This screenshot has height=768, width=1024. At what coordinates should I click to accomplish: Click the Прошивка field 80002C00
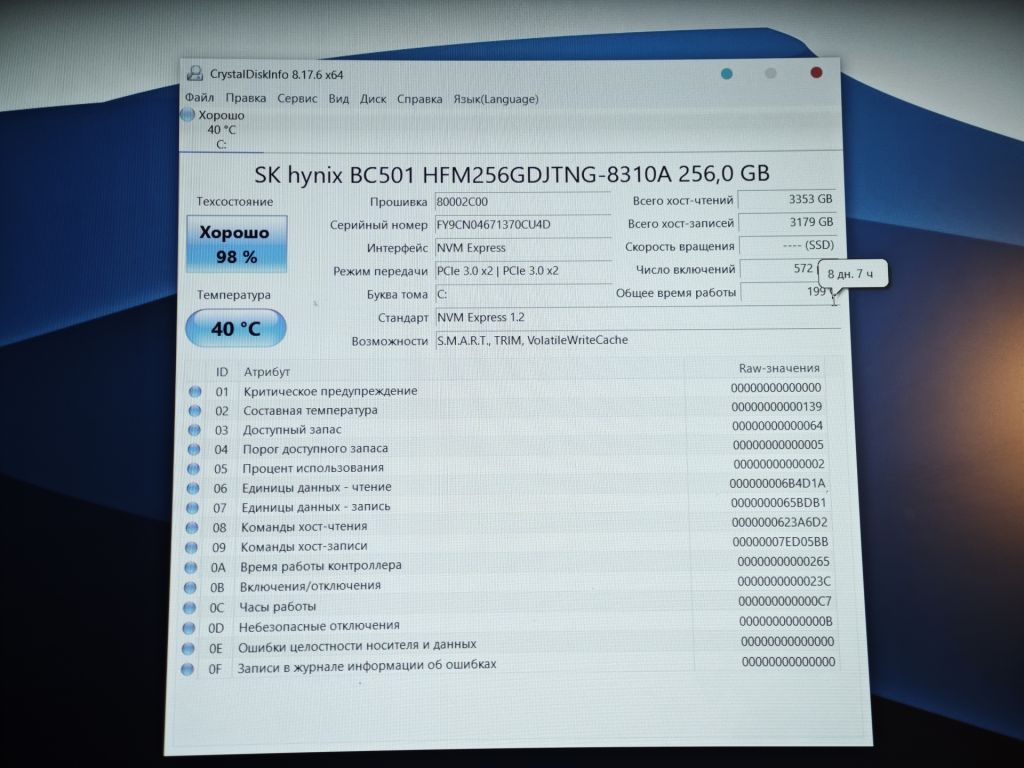click(522, 202)
